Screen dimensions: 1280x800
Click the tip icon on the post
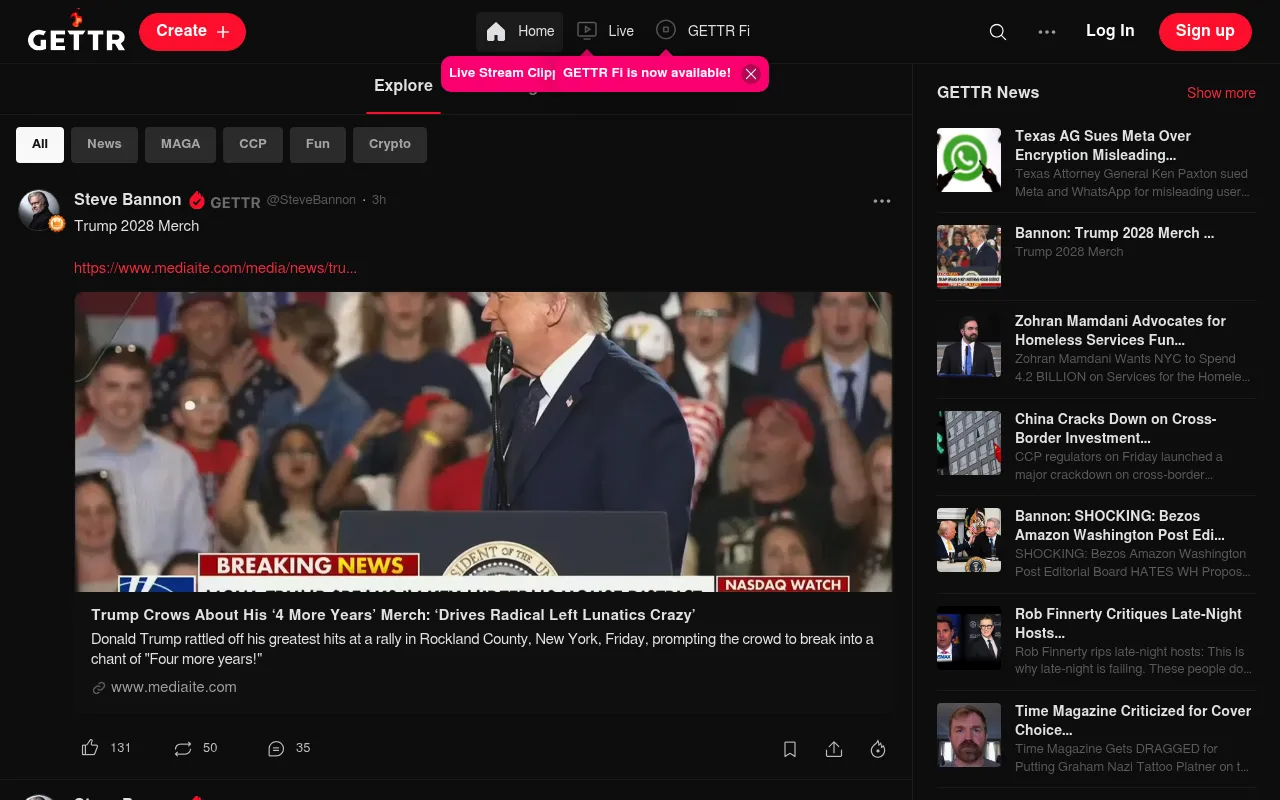click(878, 749)
